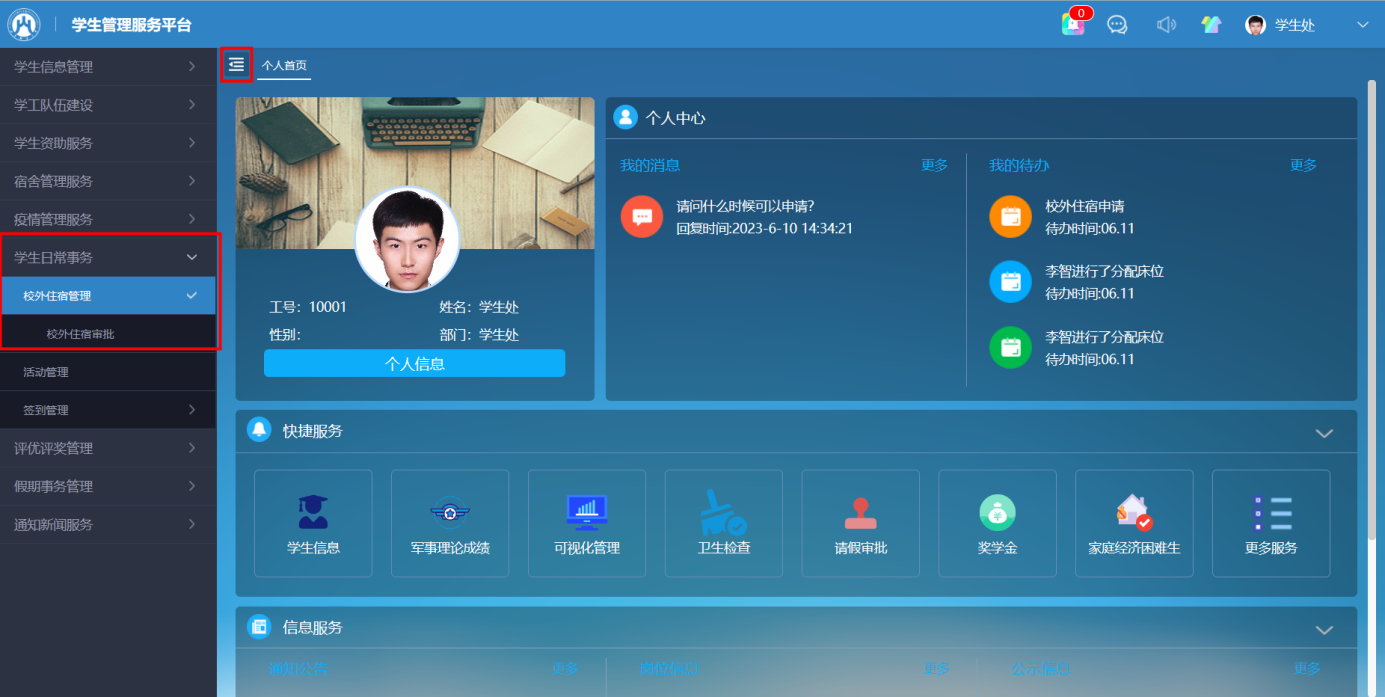Open 家庭经济困难生 quick service
The width and height of the screenshot is (1385, 697).
pyautogui.click(x=1134, y=523)
